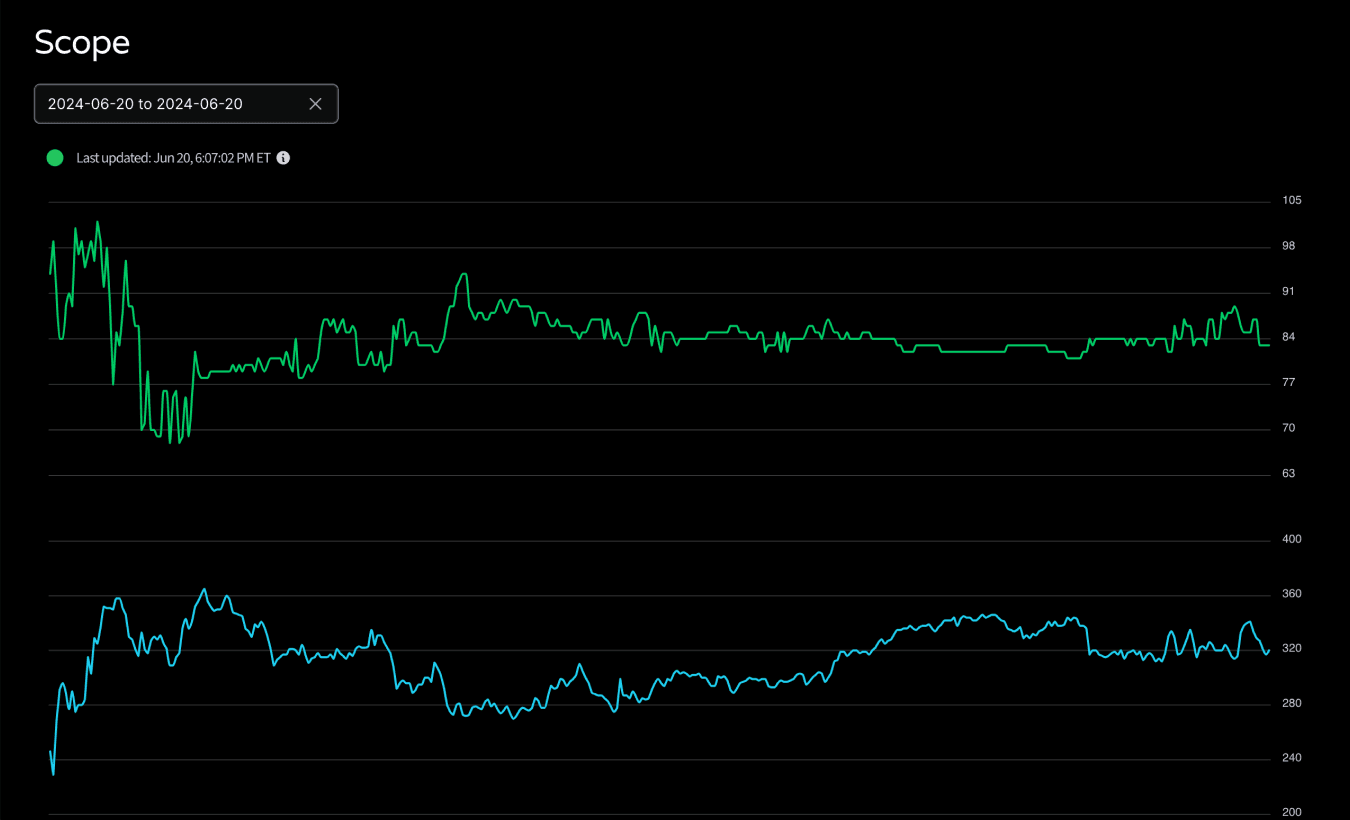Click the 84 axis label
The image size is (1350, 820).
coord(1289,337)
